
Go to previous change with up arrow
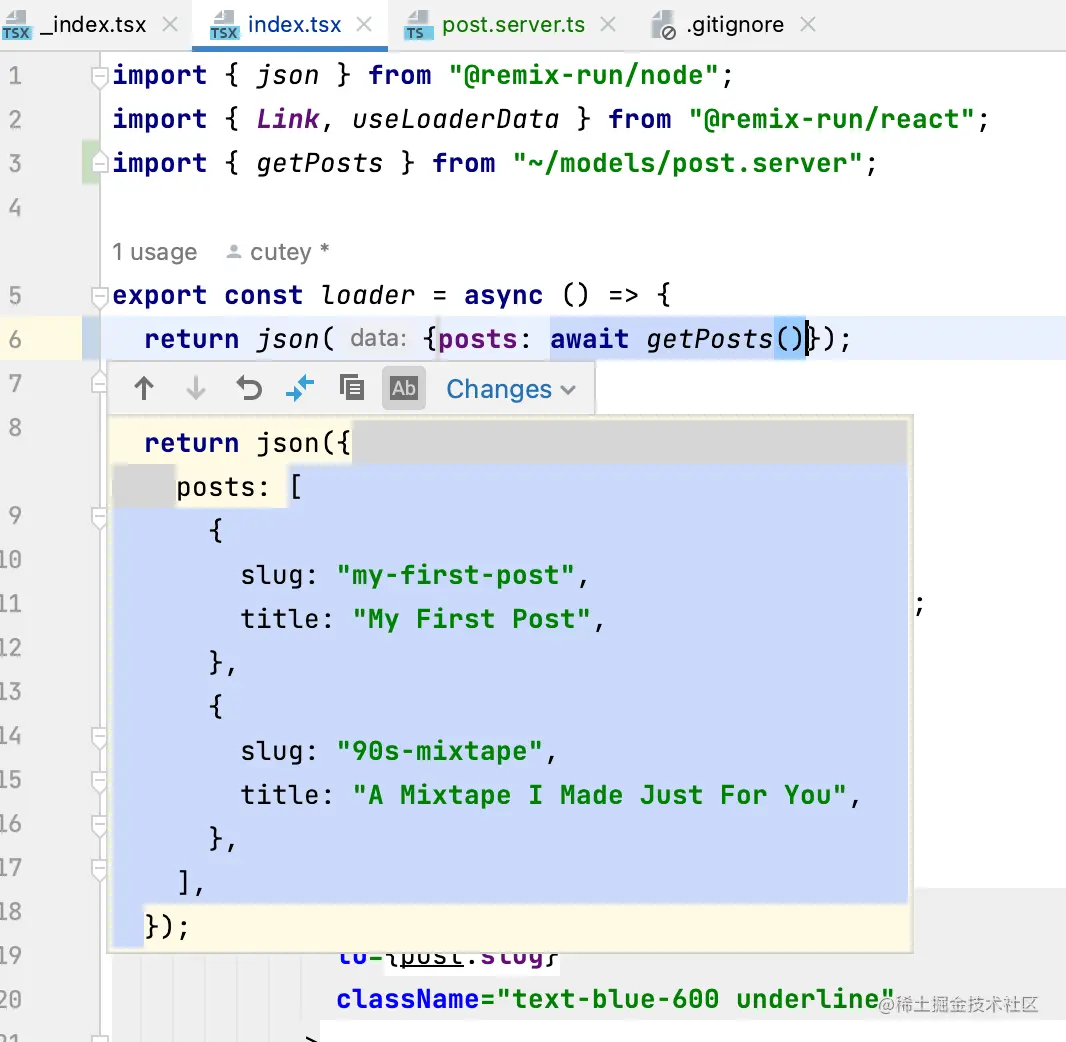point(144,388)
